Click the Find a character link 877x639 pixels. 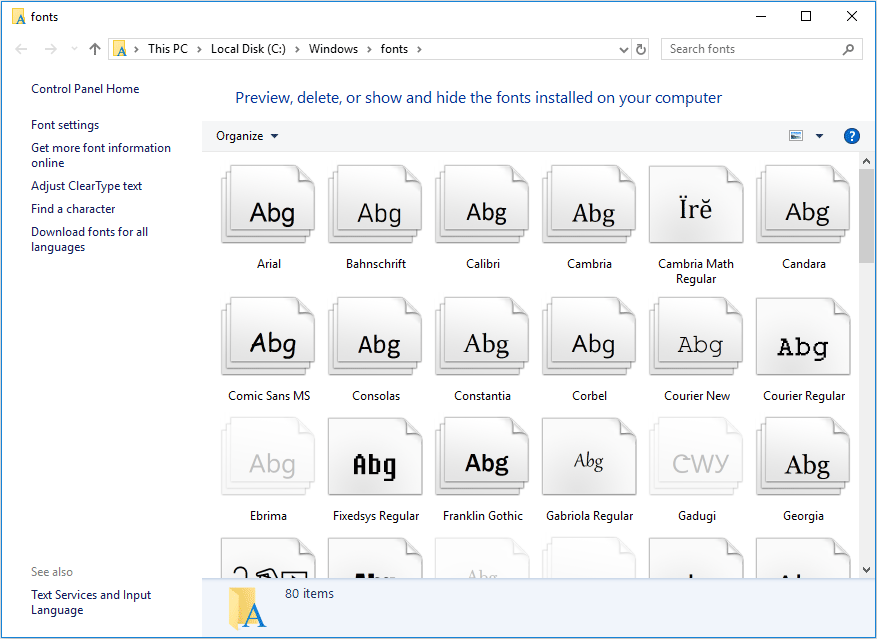pos(73,209)
